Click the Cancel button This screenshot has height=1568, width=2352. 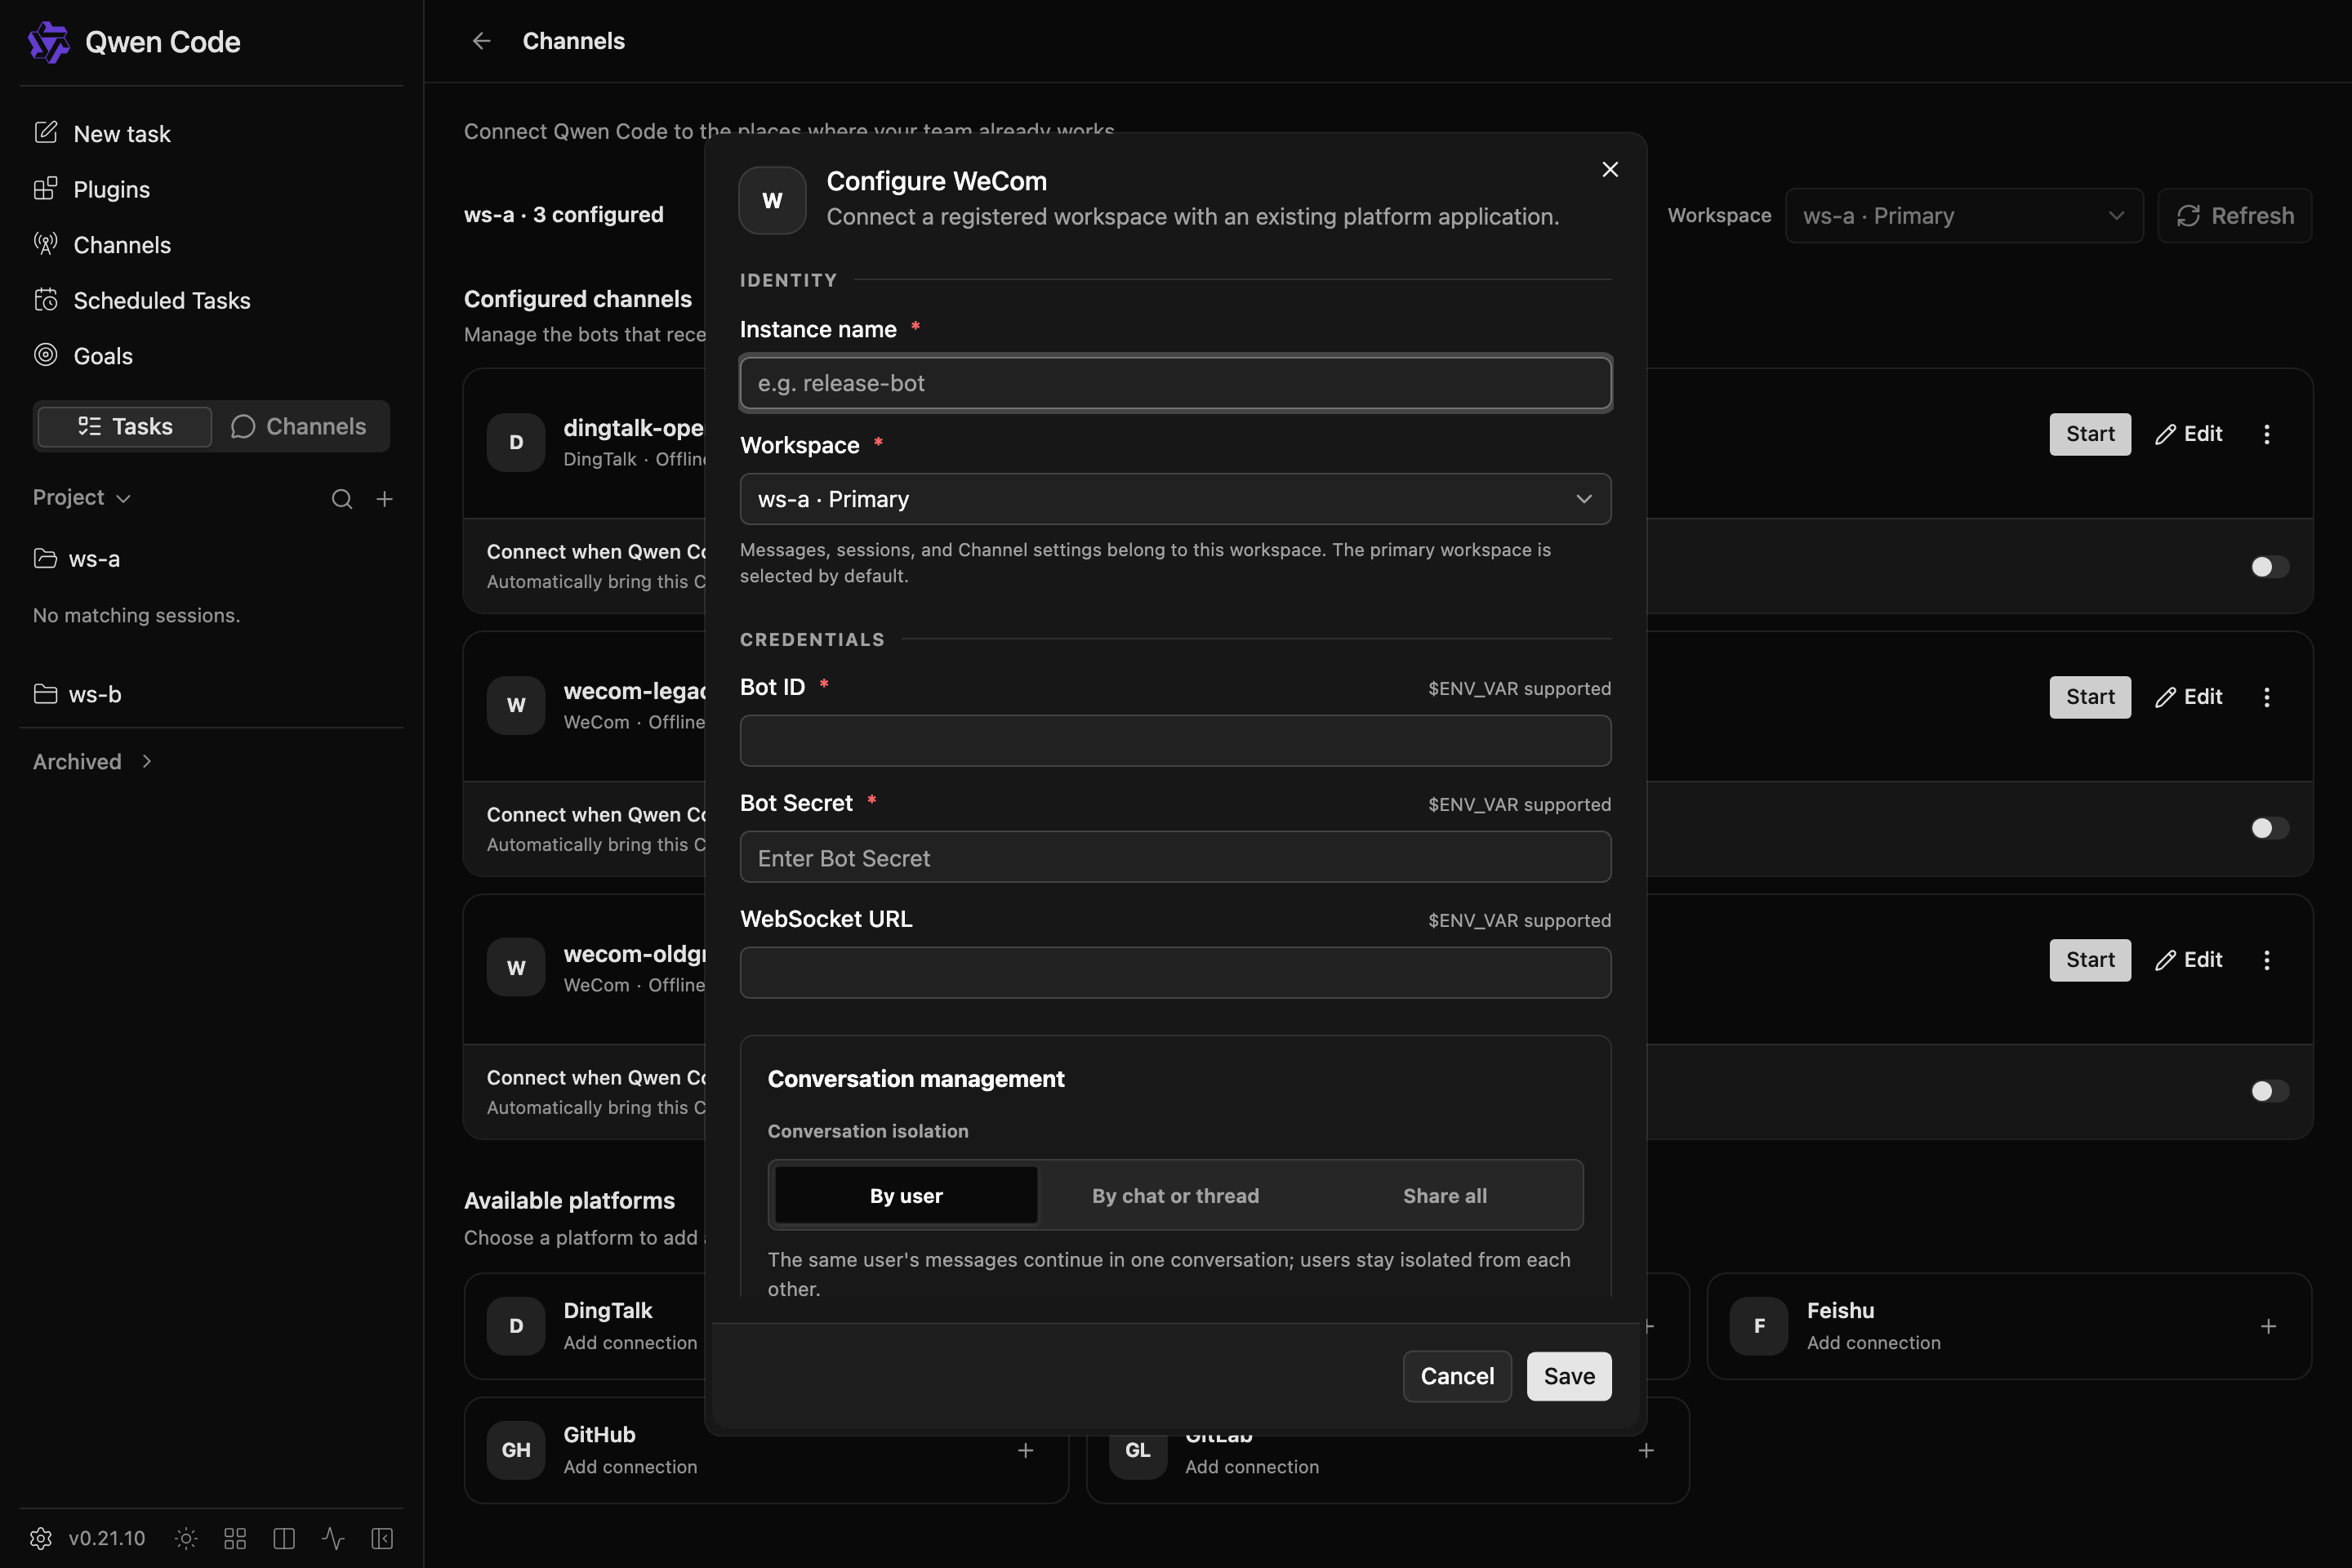click(1457, 1376)
